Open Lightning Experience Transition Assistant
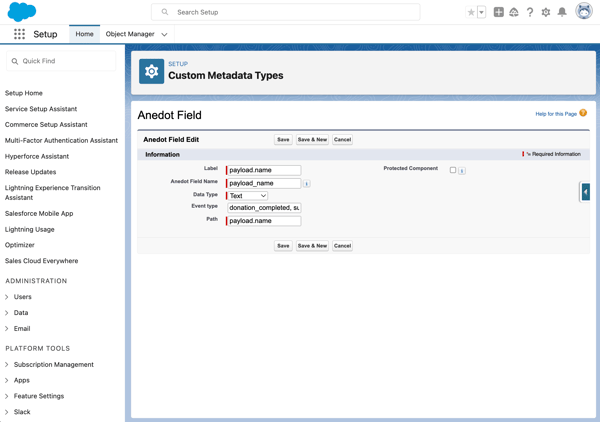Screen dimensions: 600x422 click(x=52, y=192)
